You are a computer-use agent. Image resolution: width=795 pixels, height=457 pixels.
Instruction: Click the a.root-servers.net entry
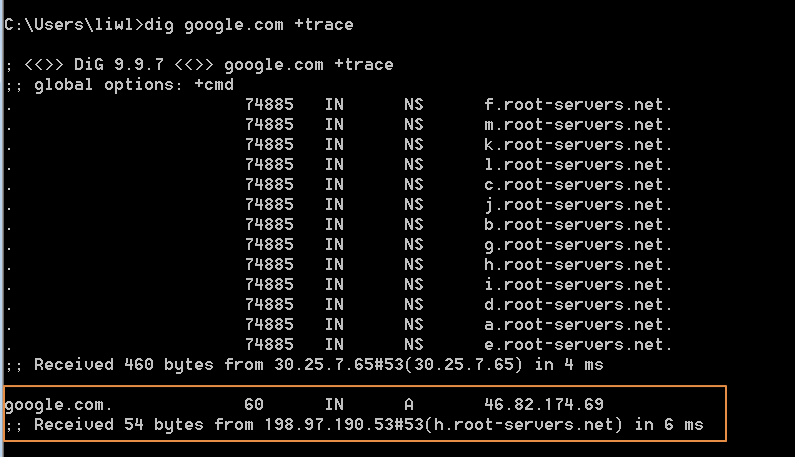[x=578, y=324]
